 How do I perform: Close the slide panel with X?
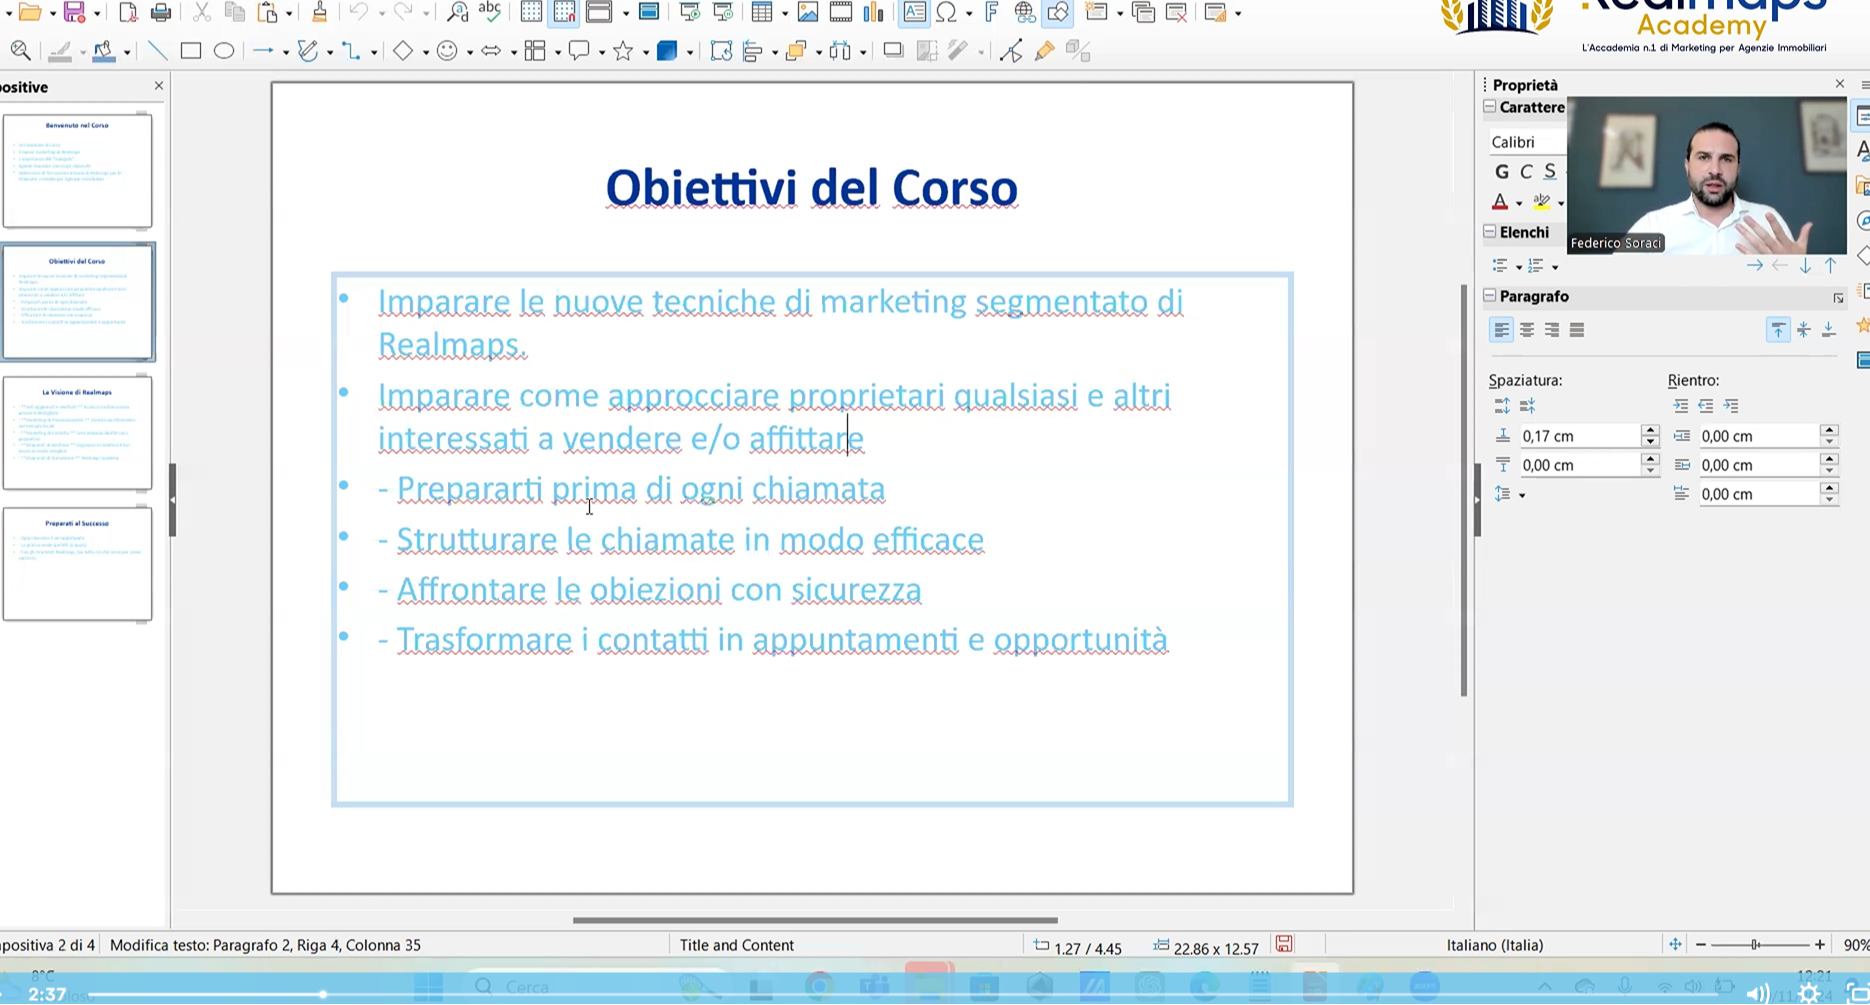[x=158, y=86]
